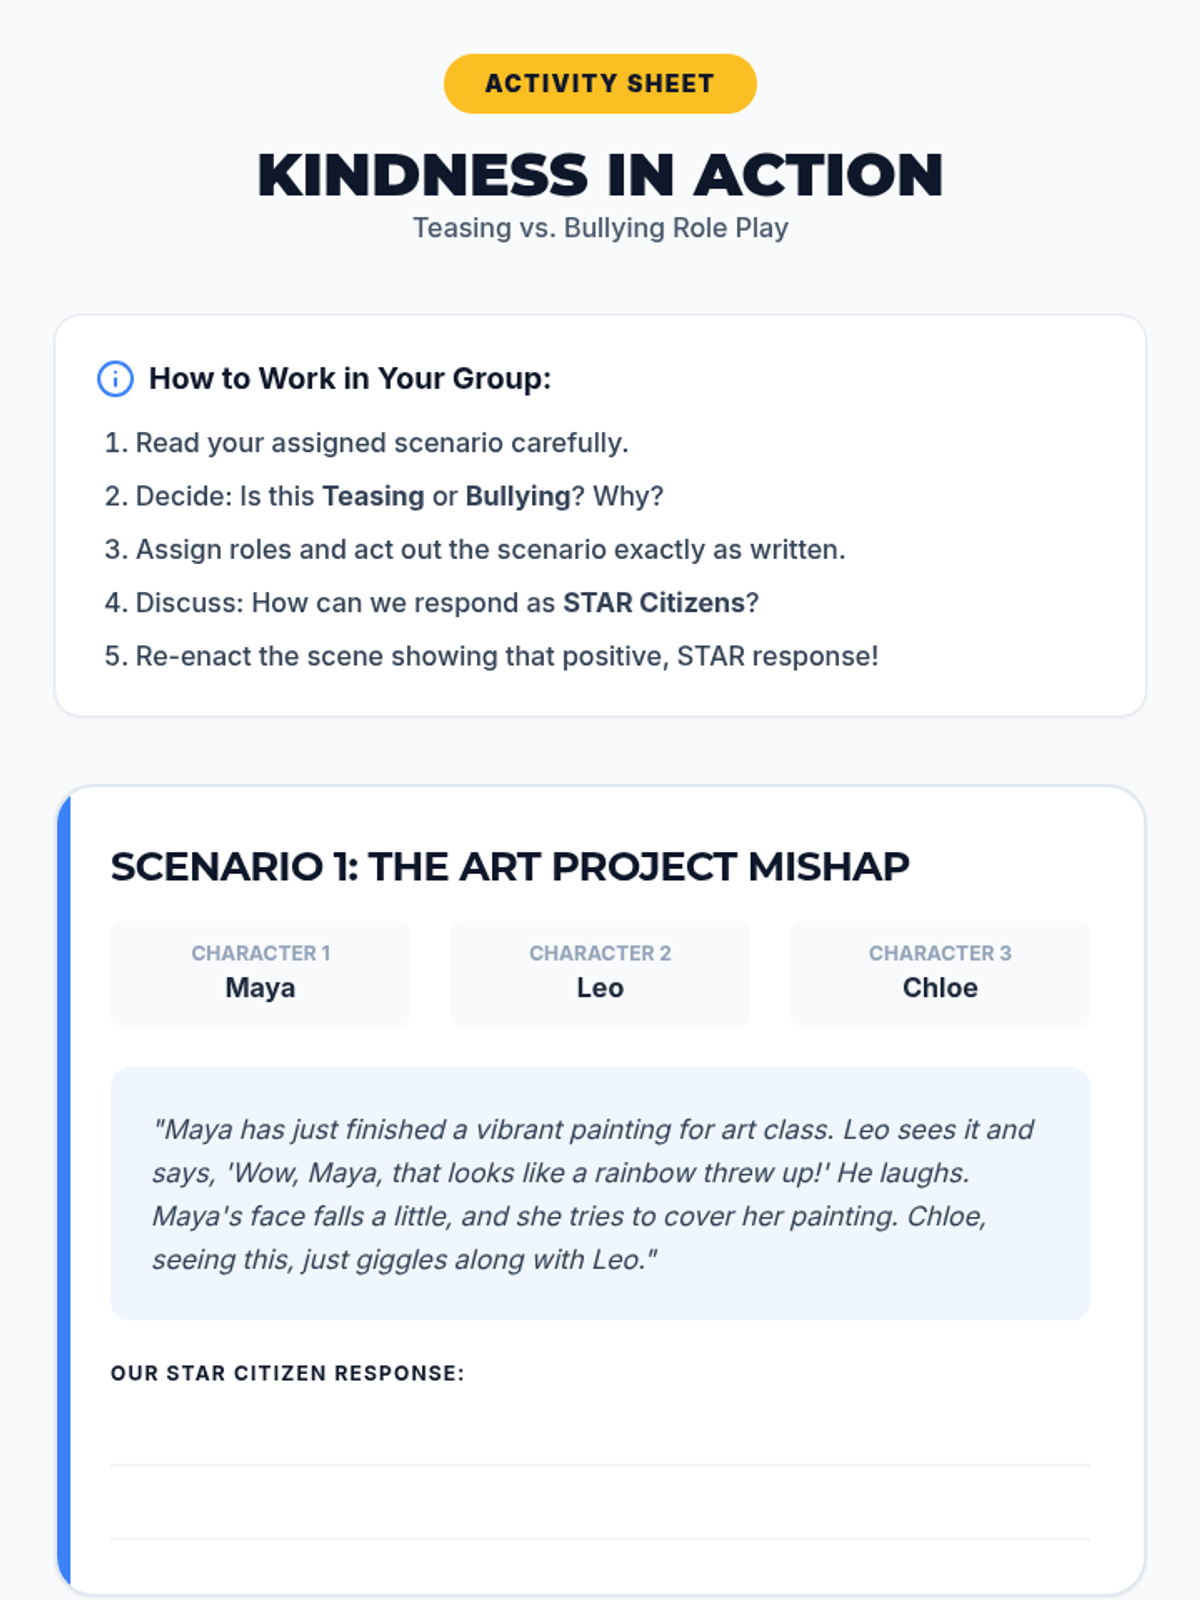Click the Scenario 1 Art Project Mishap heading
The height and width of the screenshot is (1600, 1200).
coord(510,867)
